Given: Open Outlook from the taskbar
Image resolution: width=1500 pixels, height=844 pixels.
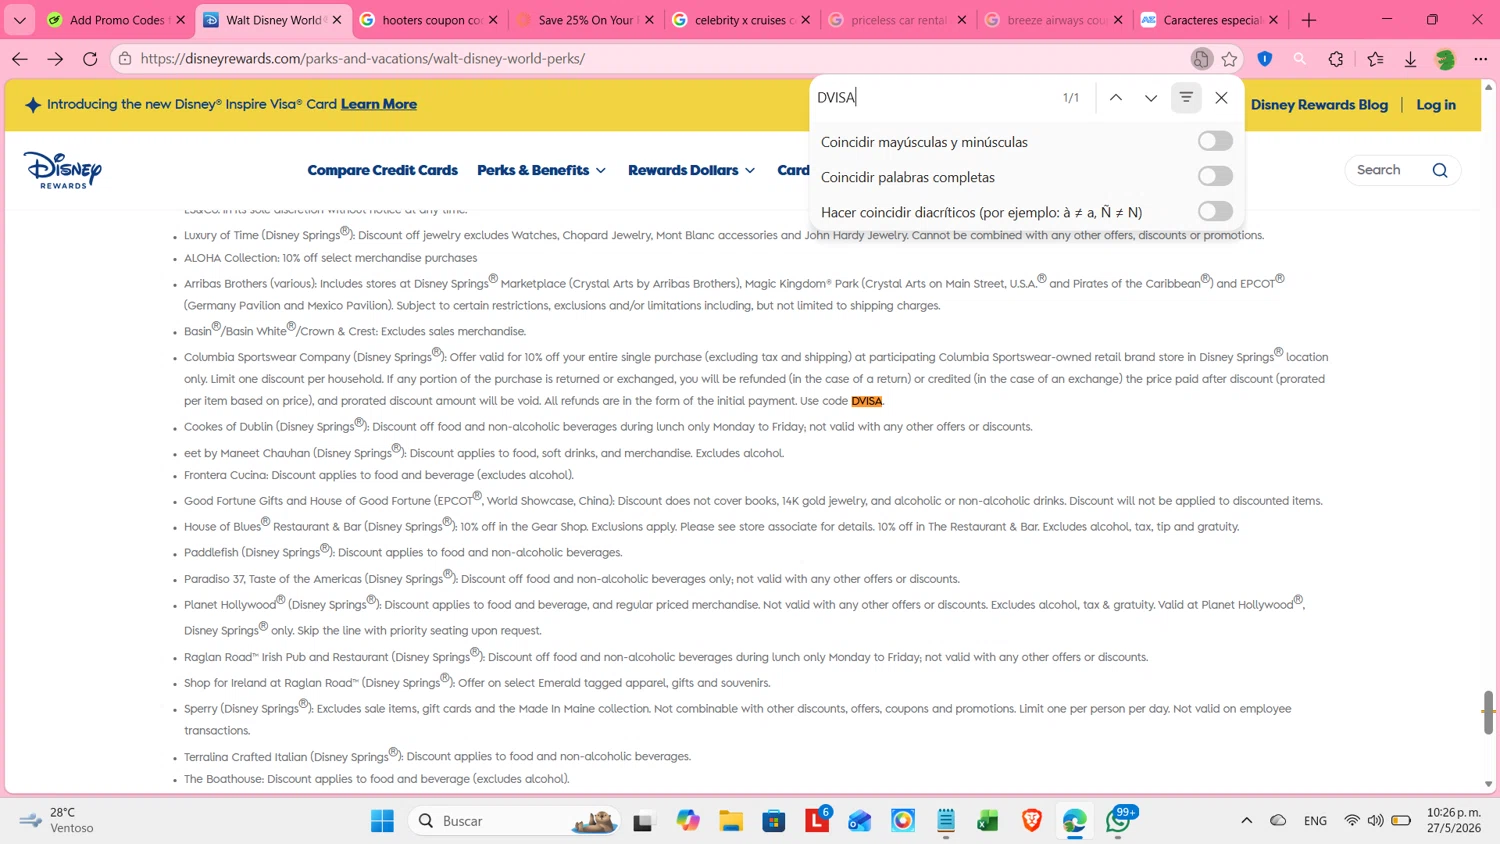Looking at the screenshot, I should (x=860, y=821).
